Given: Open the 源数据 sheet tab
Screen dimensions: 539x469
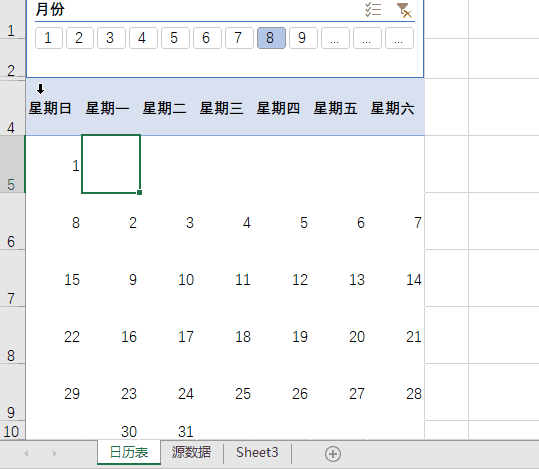Looking at the screenshot, I should point(191,452).
